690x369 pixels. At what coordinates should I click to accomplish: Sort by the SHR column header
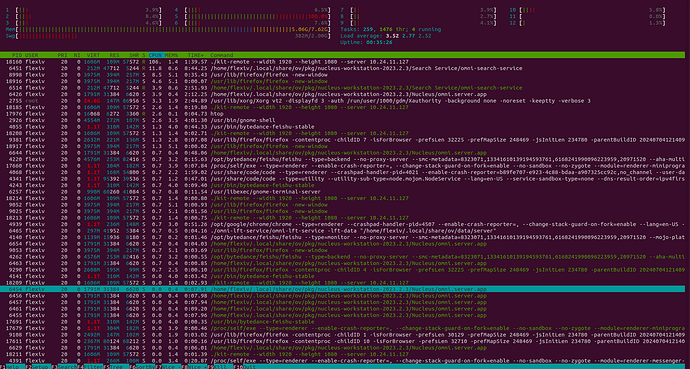[134, 55]
